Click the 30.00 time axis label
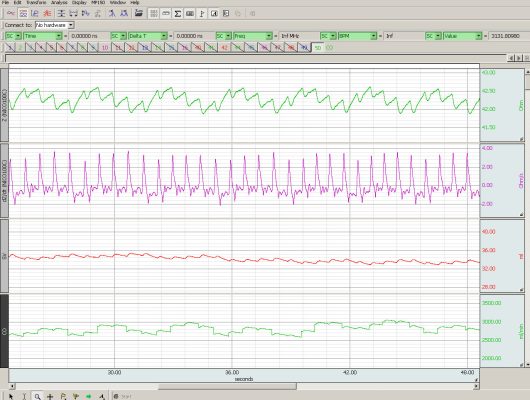 coord(115,372)
